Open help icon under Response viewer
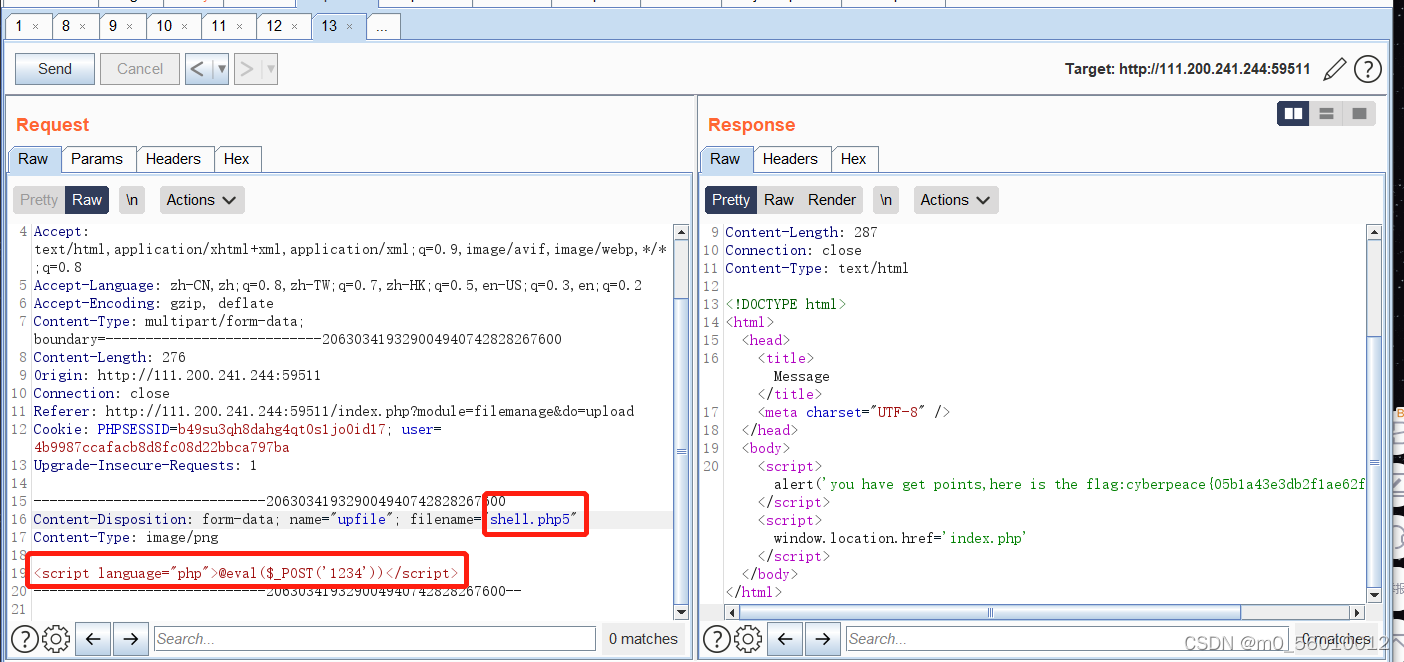 pos(716,639)
